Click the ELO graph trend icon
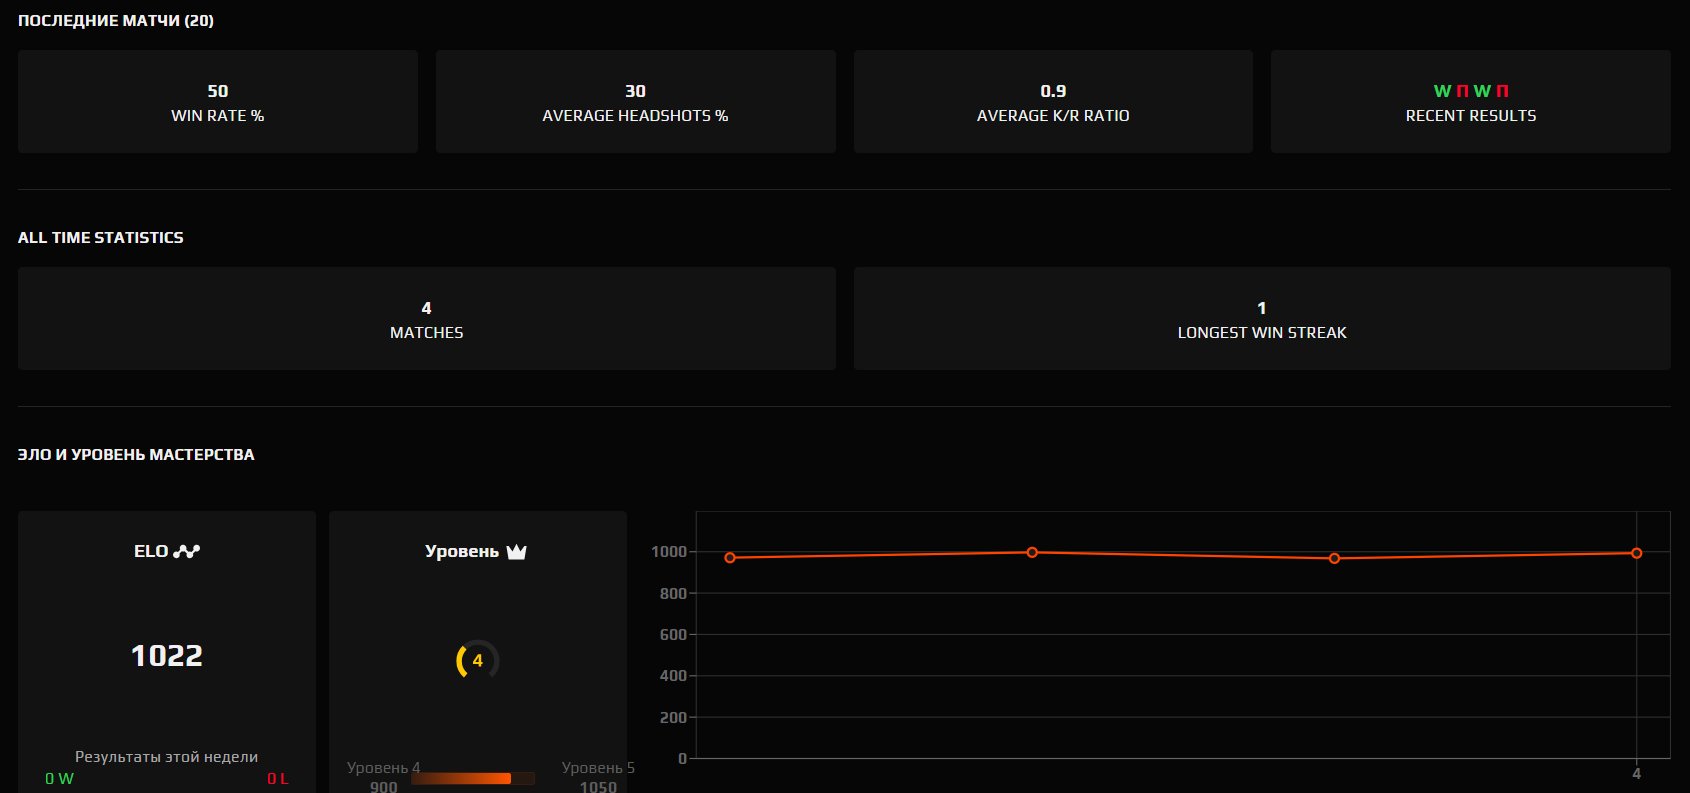The height and width of the screenshot is (793, 1690). (187, 551)
